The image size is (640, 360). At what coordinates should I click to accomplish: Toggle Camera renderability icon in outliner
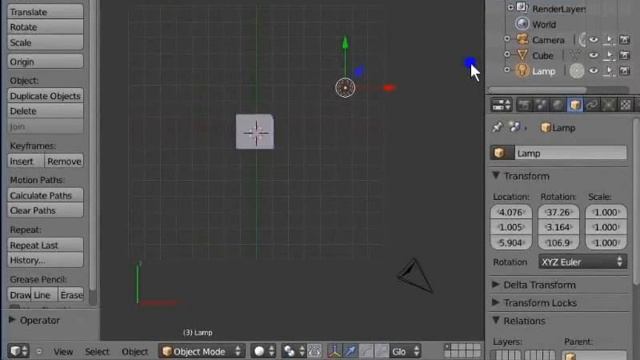tap(624, 40)
